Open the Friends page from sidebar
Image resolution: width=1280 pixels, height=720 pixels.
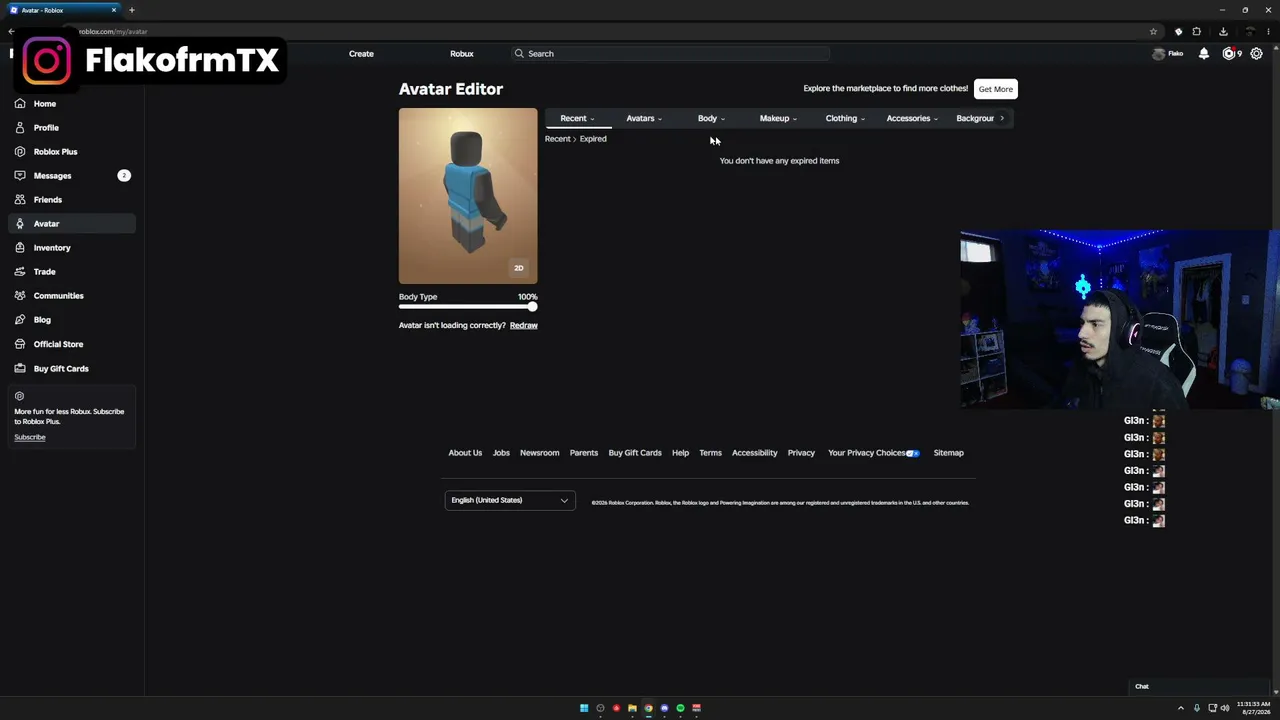(x=70, y=200)
